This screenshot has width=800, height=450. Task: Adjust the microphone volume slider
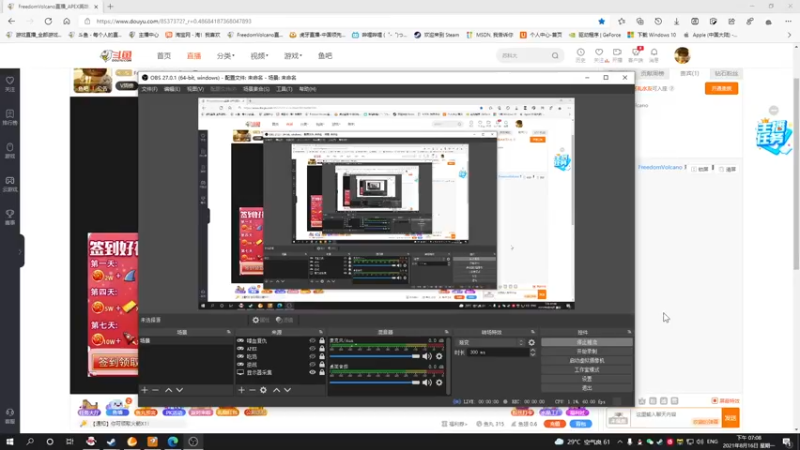pos(374,356)
